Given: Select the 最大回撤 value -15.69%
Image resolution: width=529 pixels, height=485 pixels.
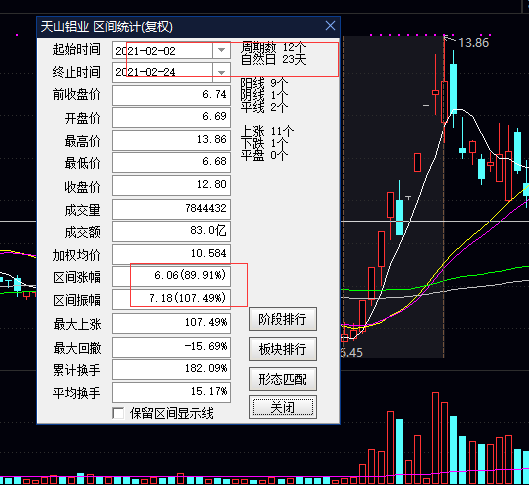Looking at the screenshot, I should tap(171, 347).
